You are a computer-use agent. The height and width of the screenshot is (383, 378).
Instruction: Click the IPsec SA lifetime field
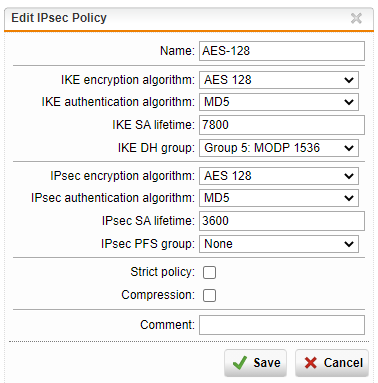(x=282, y=221)
